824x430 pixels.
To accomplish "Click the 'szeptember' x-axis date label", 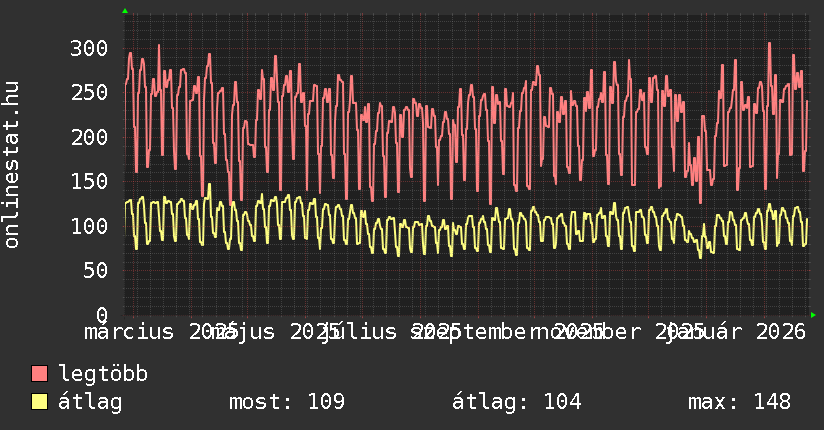I will [x=478, y=331].
